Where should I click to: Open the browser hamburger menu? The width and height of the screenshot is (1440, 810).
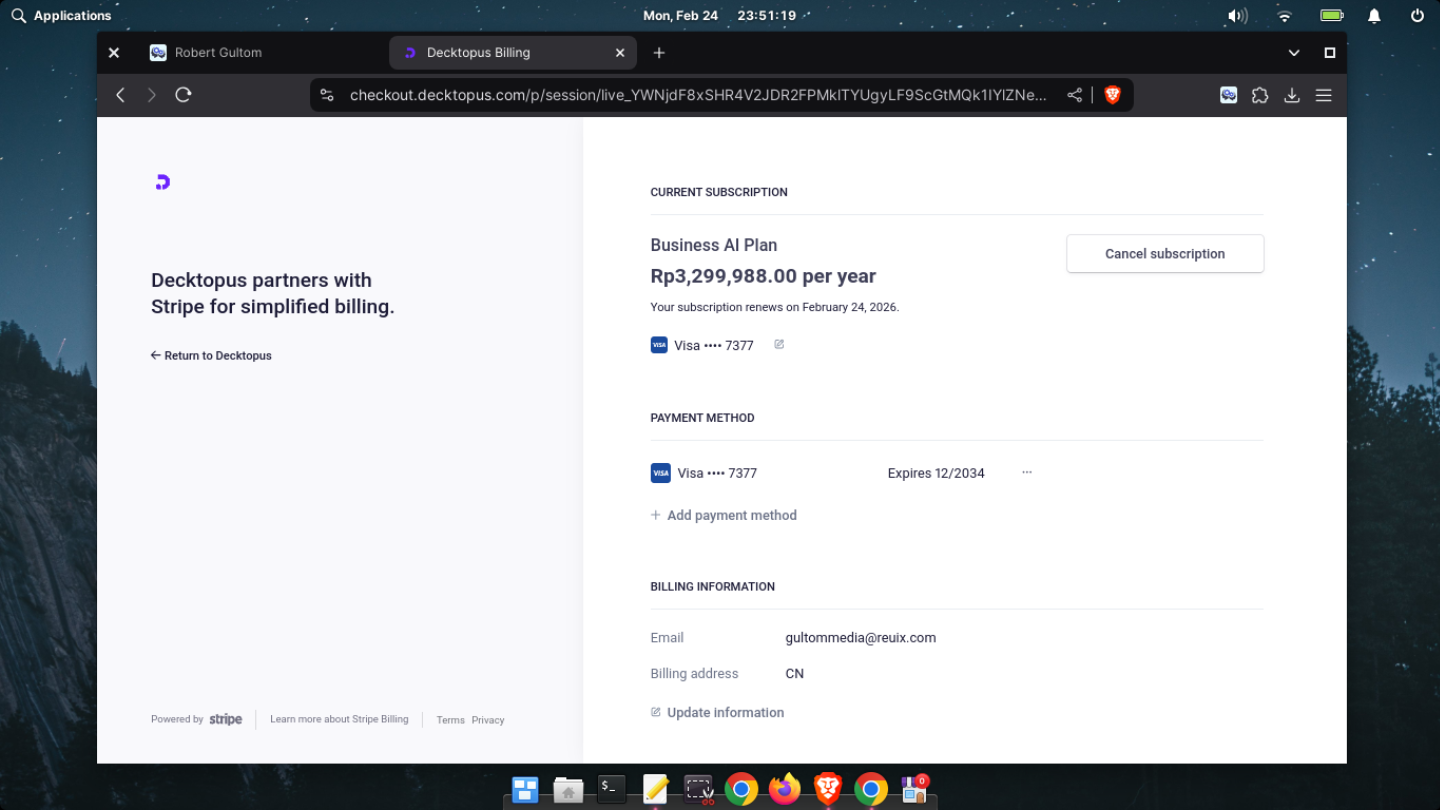(1323, 95)
